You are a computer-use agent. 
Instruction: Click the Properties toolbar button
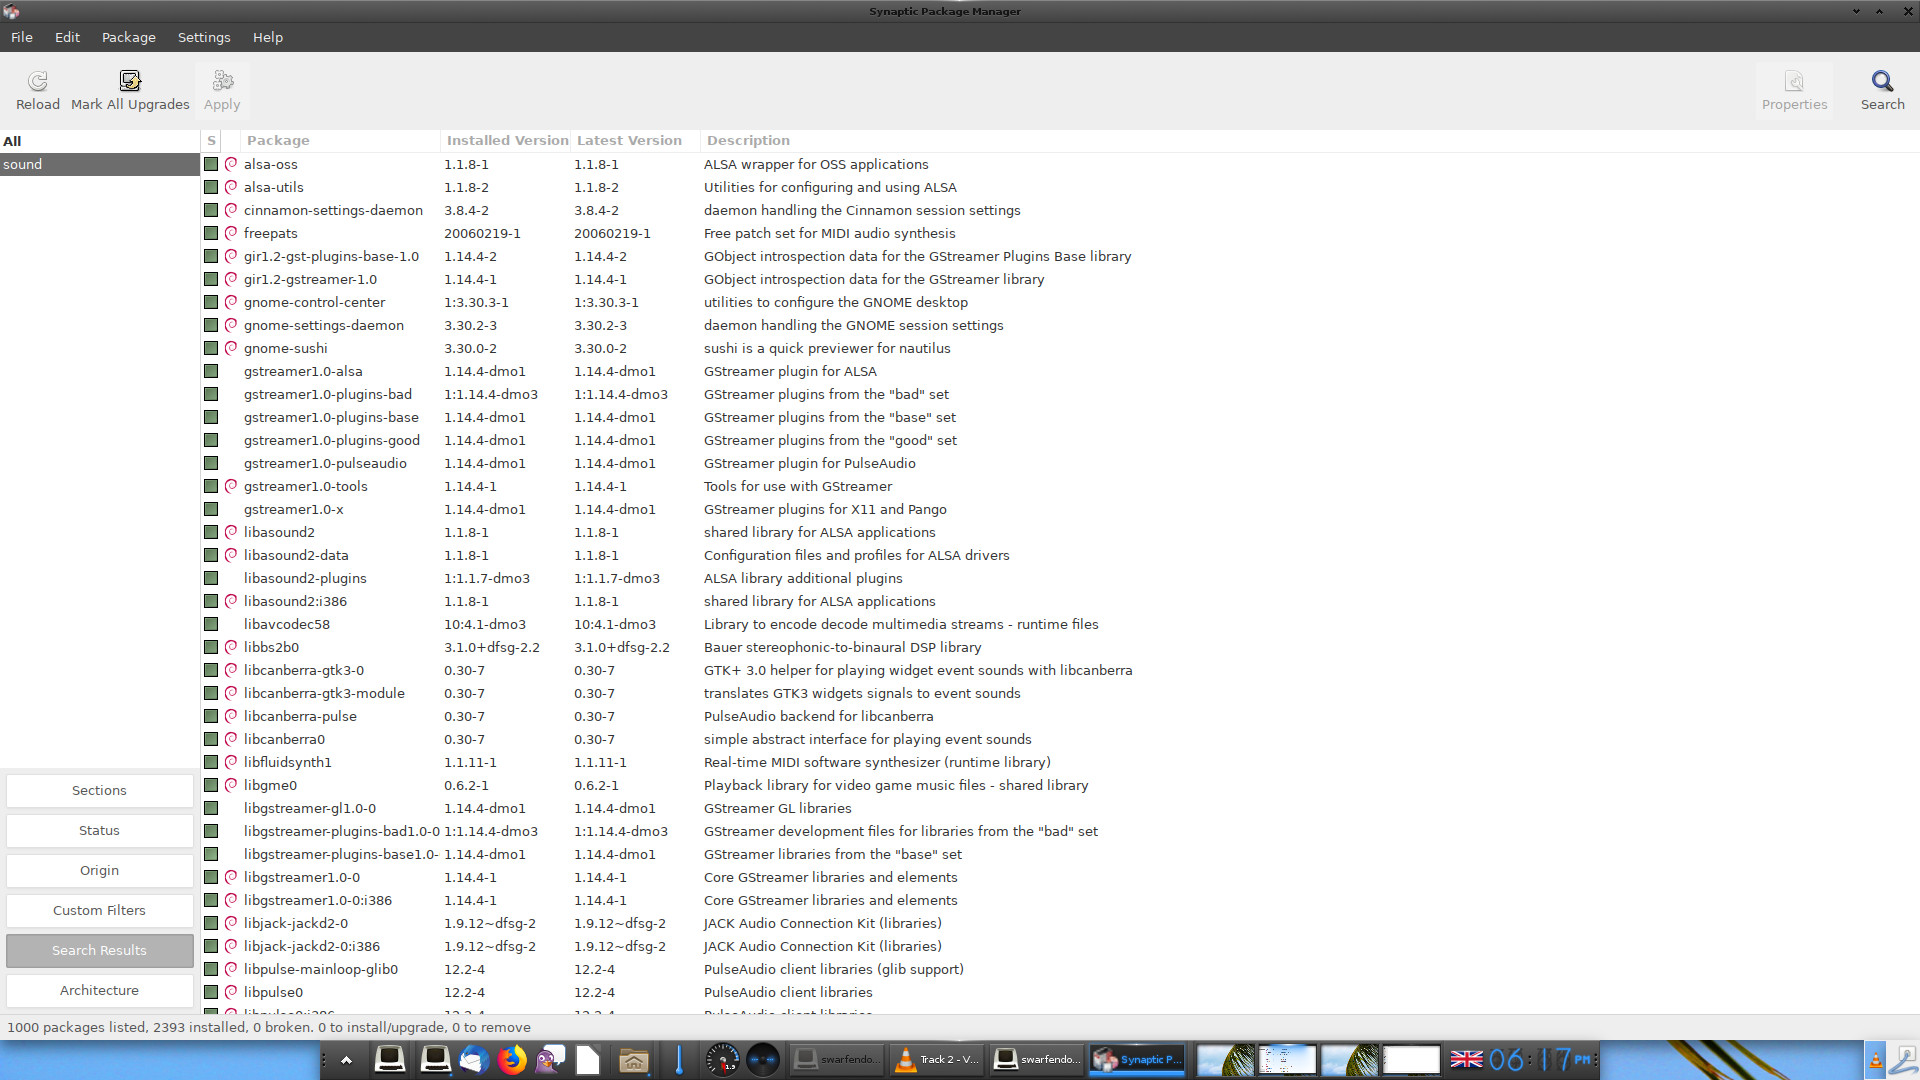pos(1794,90)
